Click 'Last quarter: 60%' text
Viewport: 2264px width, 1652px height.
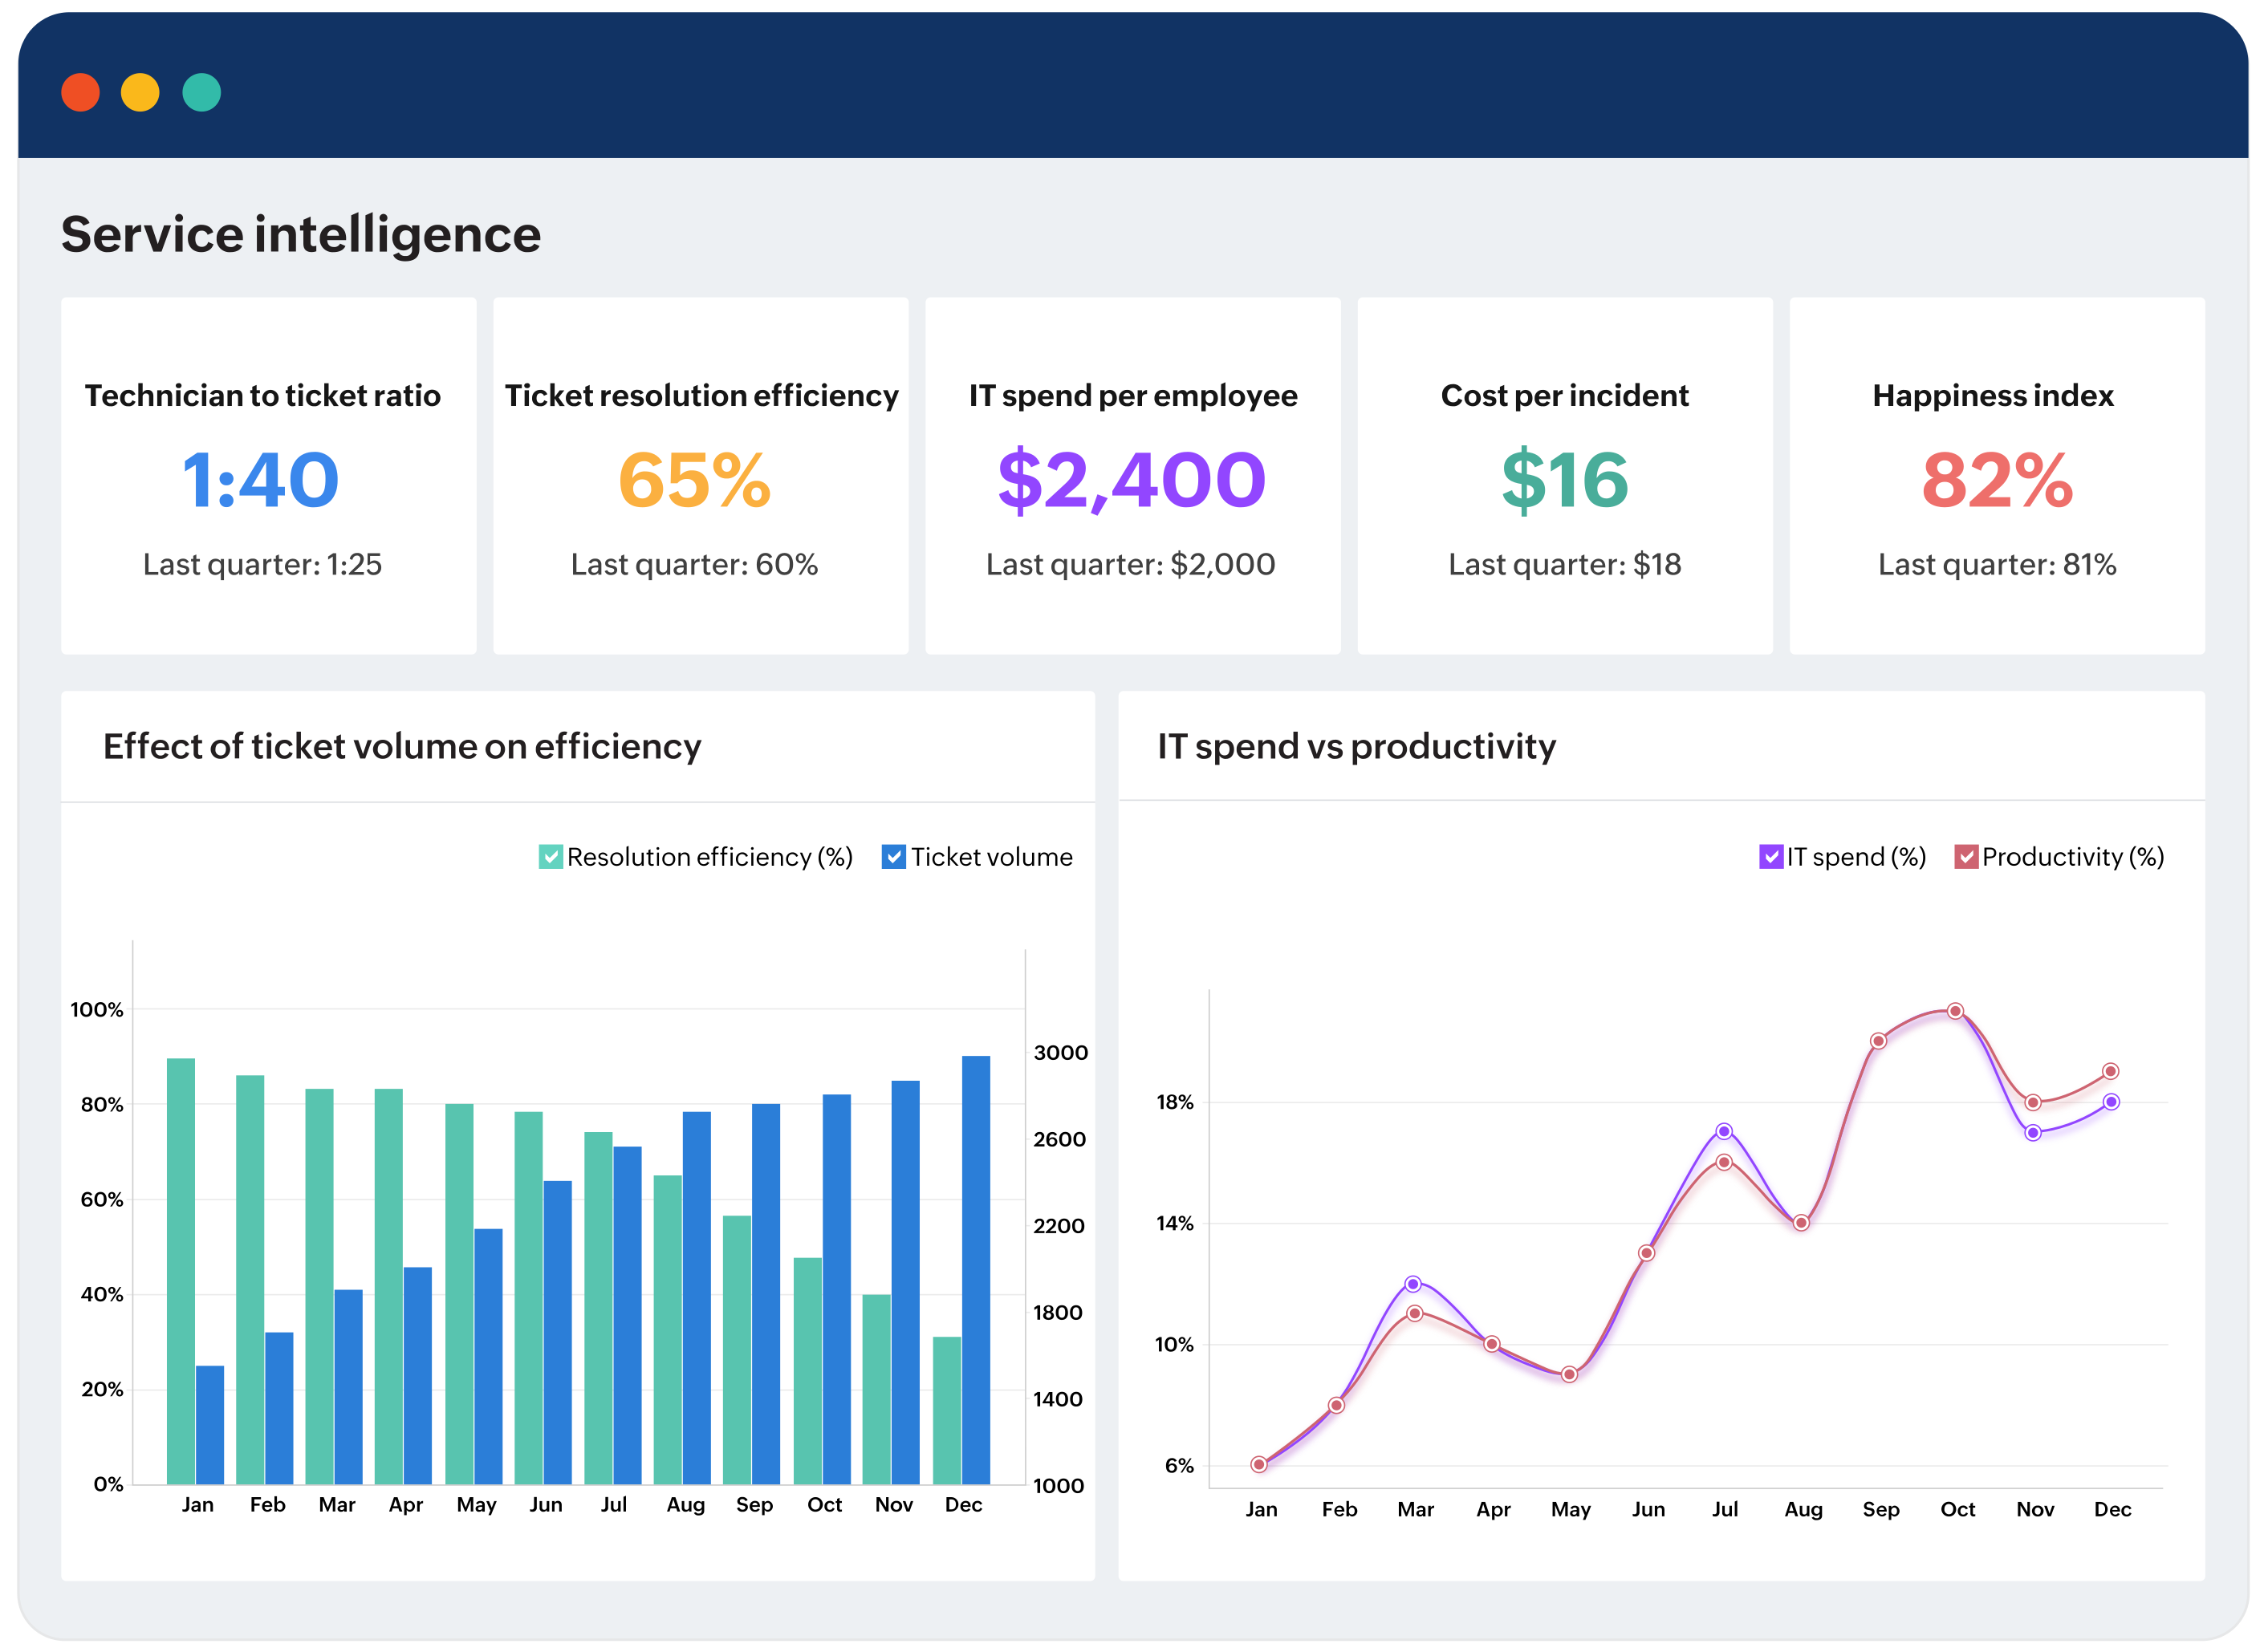pos(694,564)
